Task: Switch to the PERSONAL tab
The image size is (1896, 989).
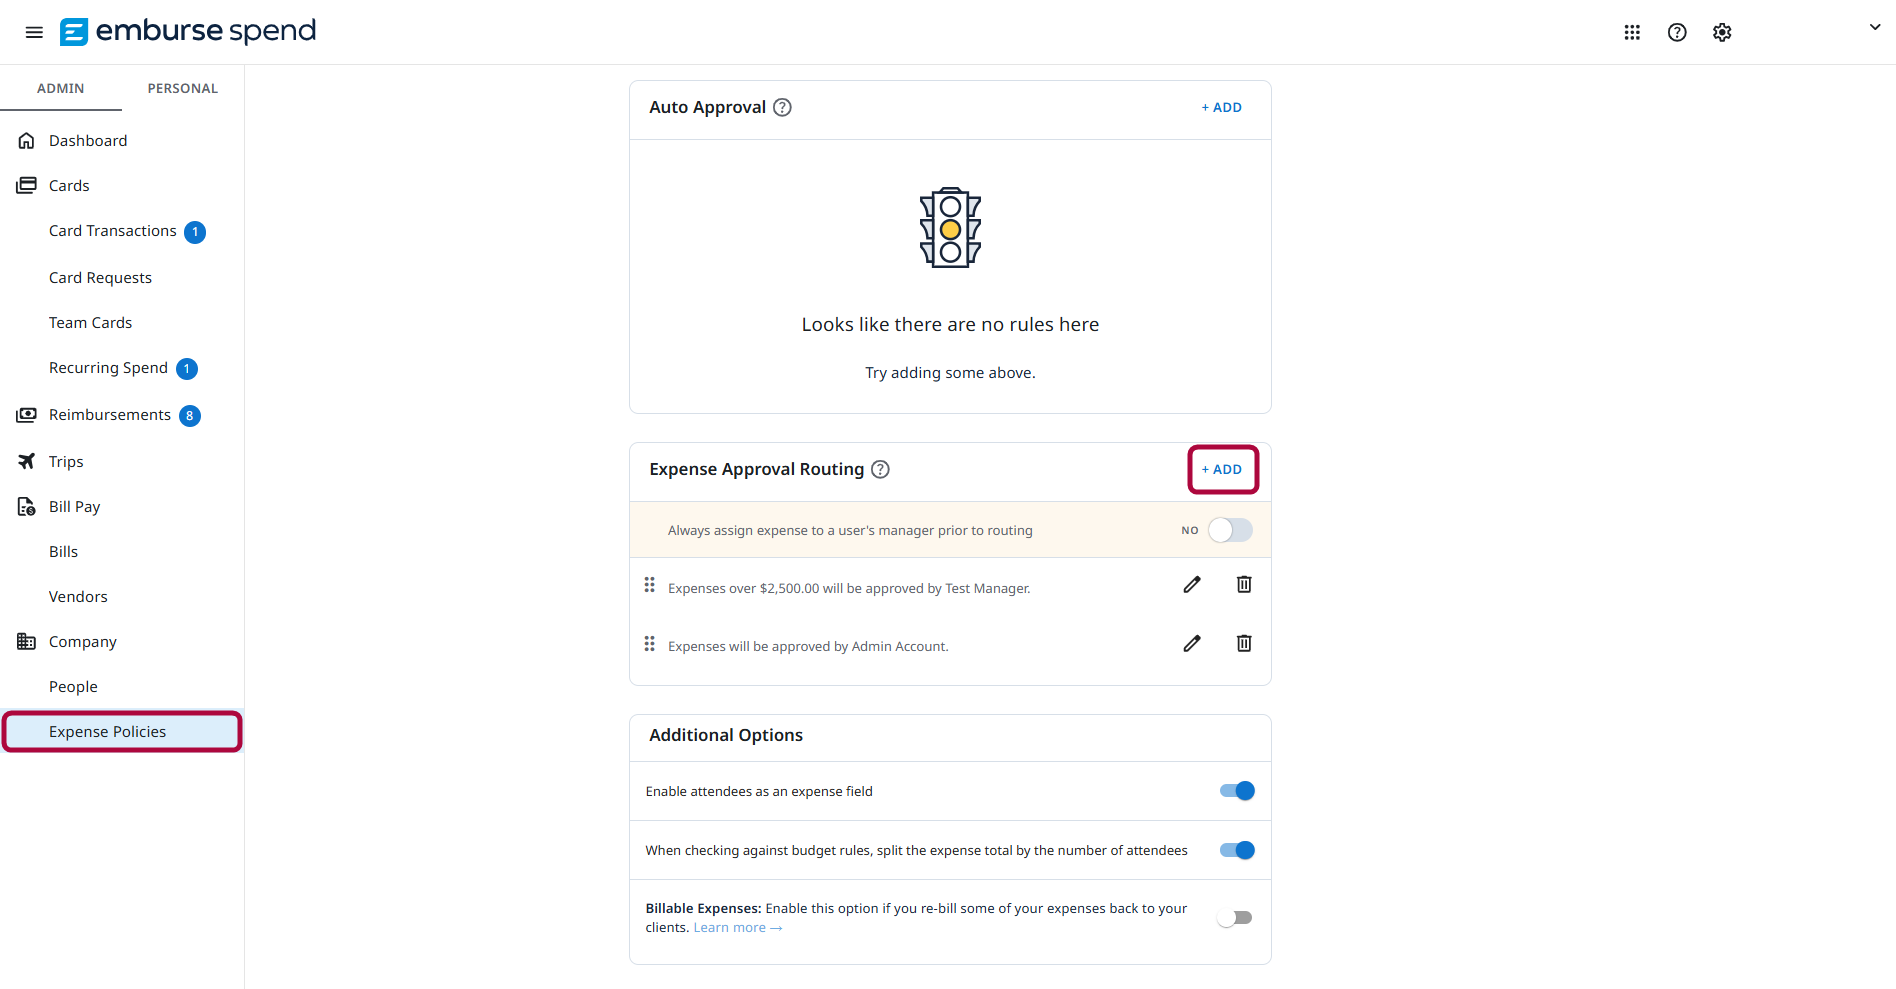Action: point(183,88)
